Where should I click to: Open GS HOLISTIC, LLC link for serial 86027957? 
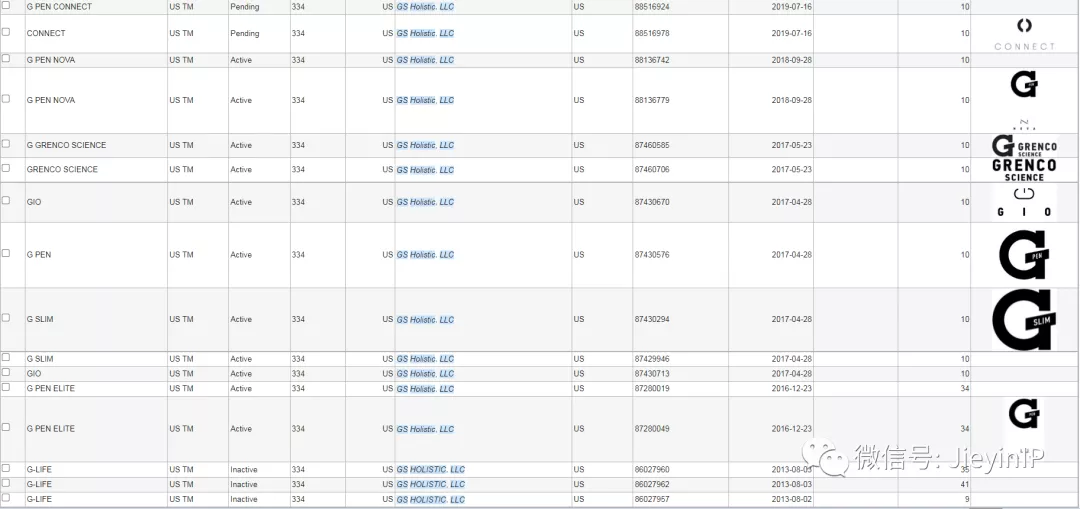(430, 499)
